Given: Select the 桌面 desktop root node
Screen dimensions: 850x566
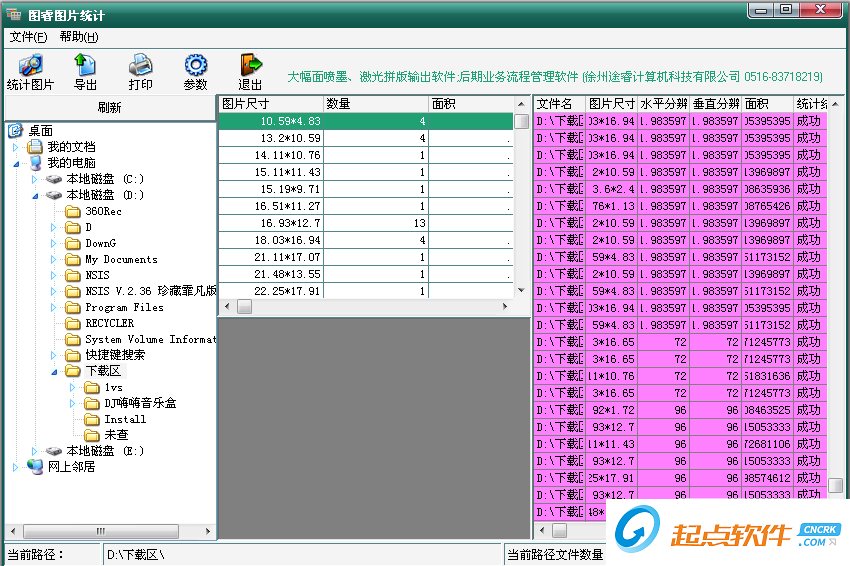Looking at the screenshot, I should [x=40, y=131].
